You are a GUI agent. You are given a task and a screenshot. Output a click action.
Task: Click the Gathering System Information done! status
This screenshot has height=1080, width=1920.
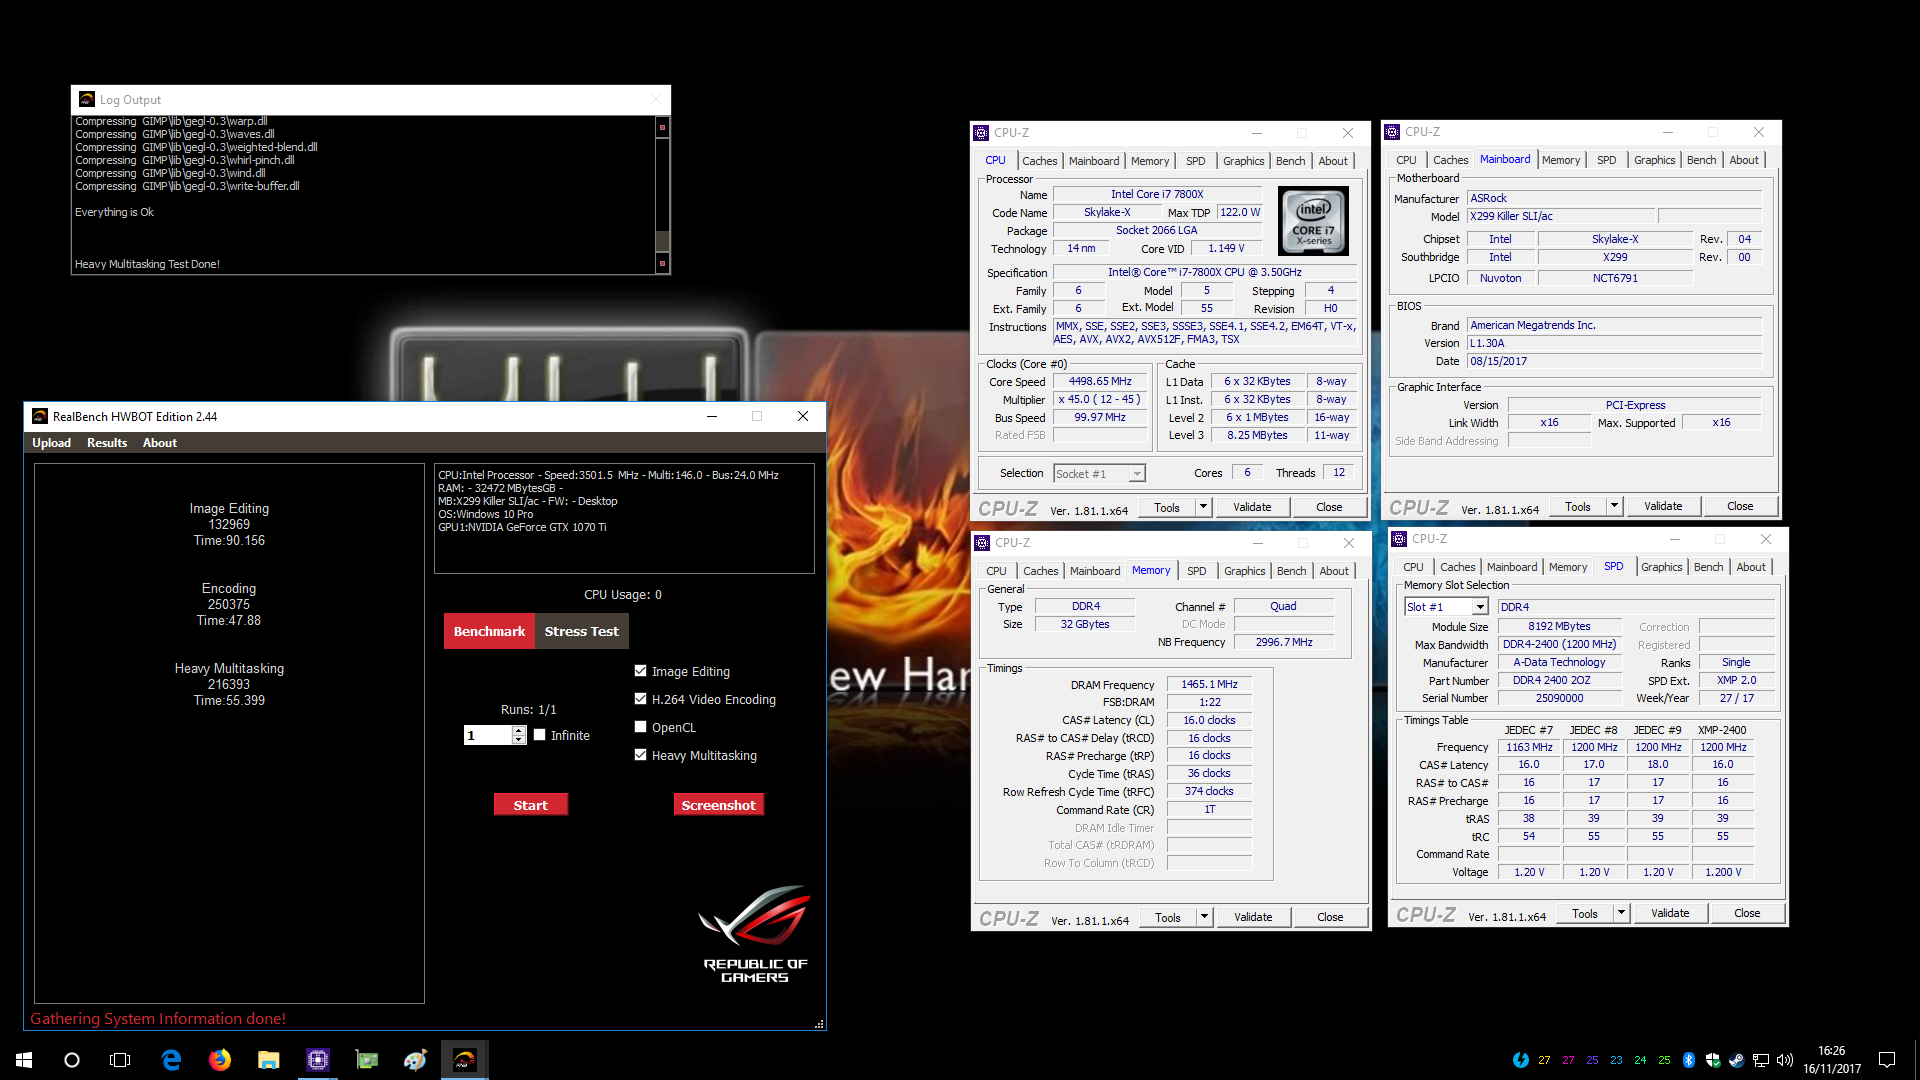[158, 1018]
